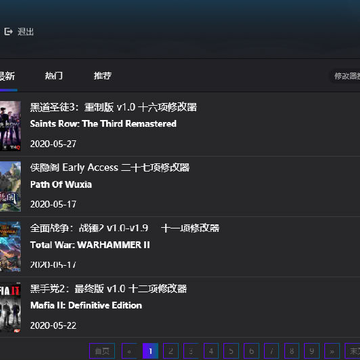This screenshot has height=360, width=360.
Task: Go to page 5
Action: pos(231,351)
